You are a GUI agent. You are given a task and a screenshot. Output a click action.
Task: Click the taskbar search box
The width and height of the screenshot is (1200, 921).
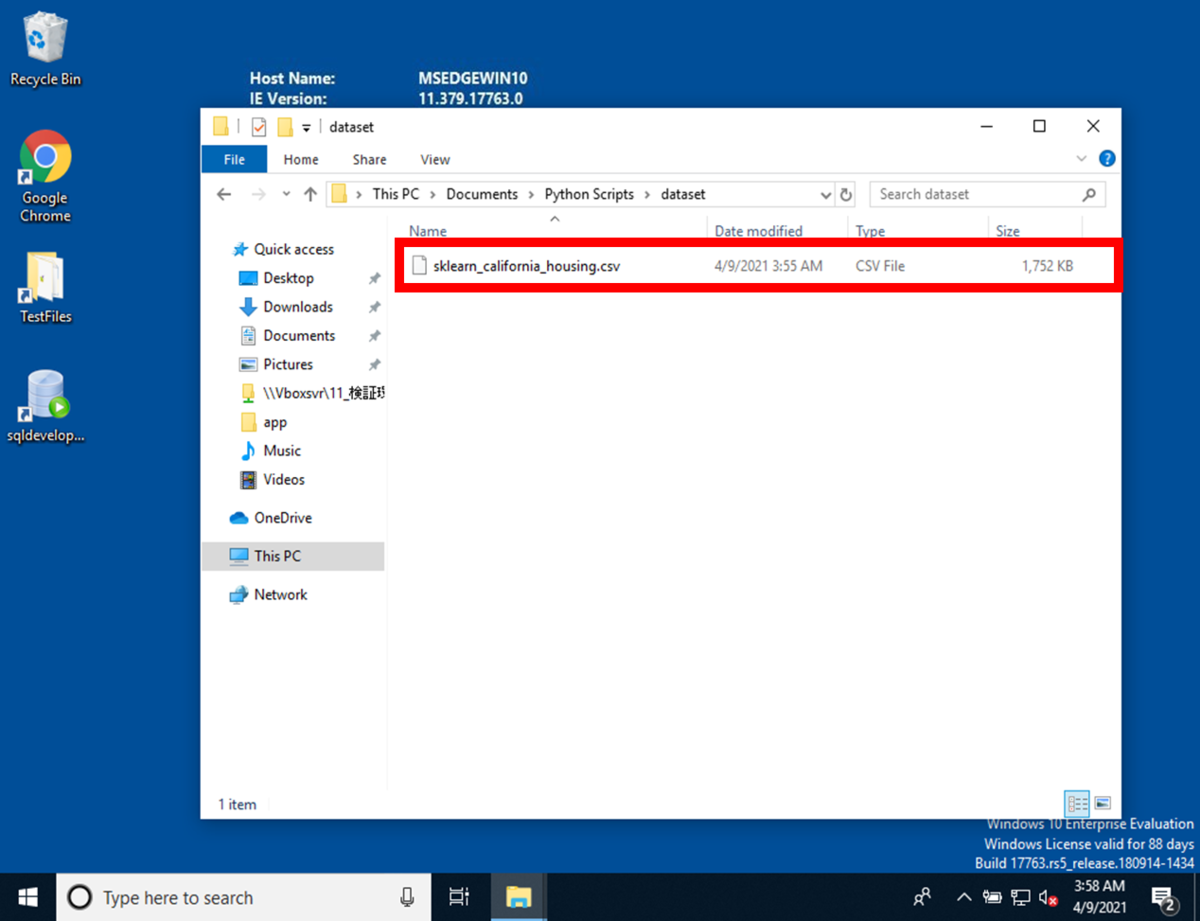243,897
